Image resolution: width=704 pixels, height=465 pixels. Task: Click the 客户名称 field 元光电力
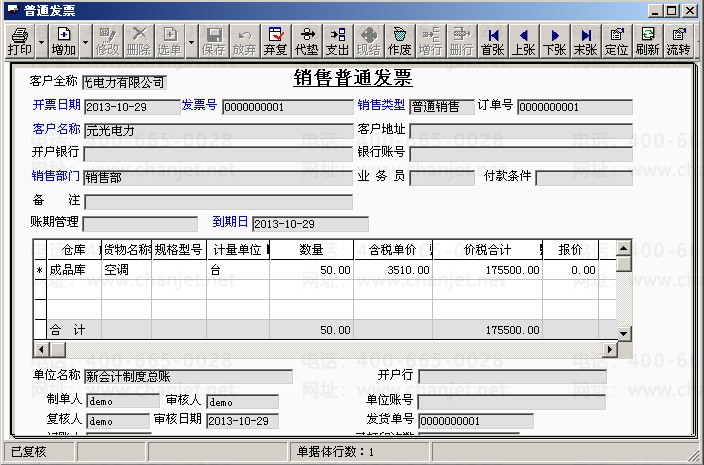(218, 131)
